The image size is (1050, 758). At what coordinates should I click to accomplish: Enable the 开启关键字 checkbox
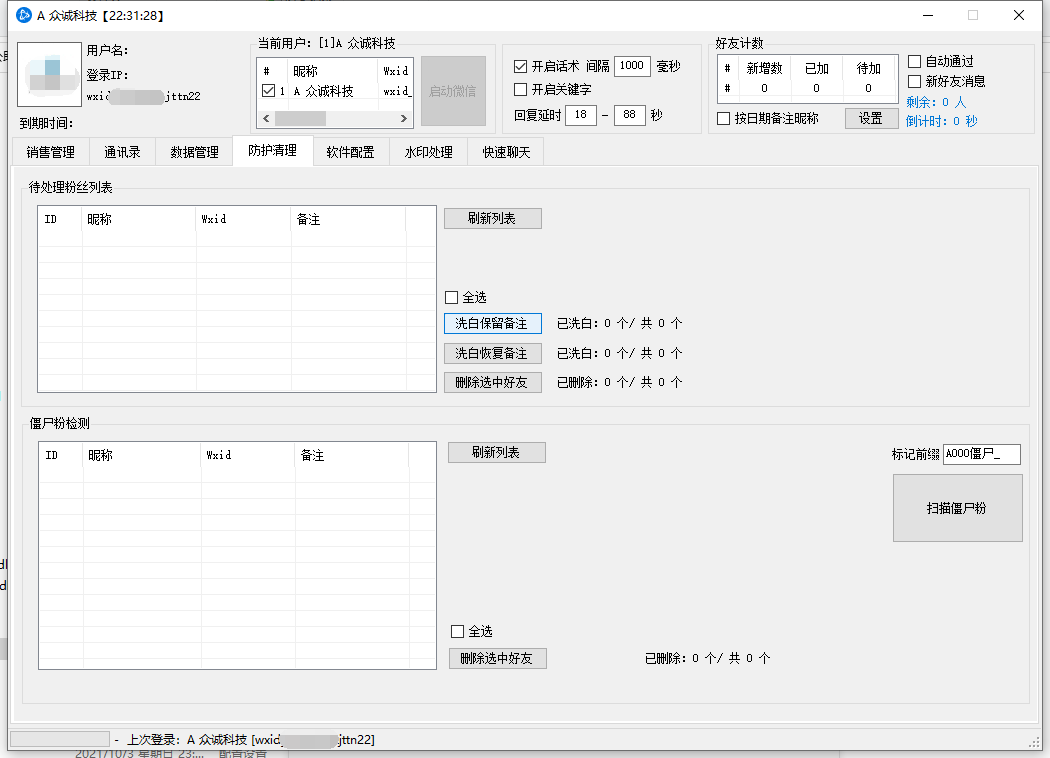[x=520, y=90]
